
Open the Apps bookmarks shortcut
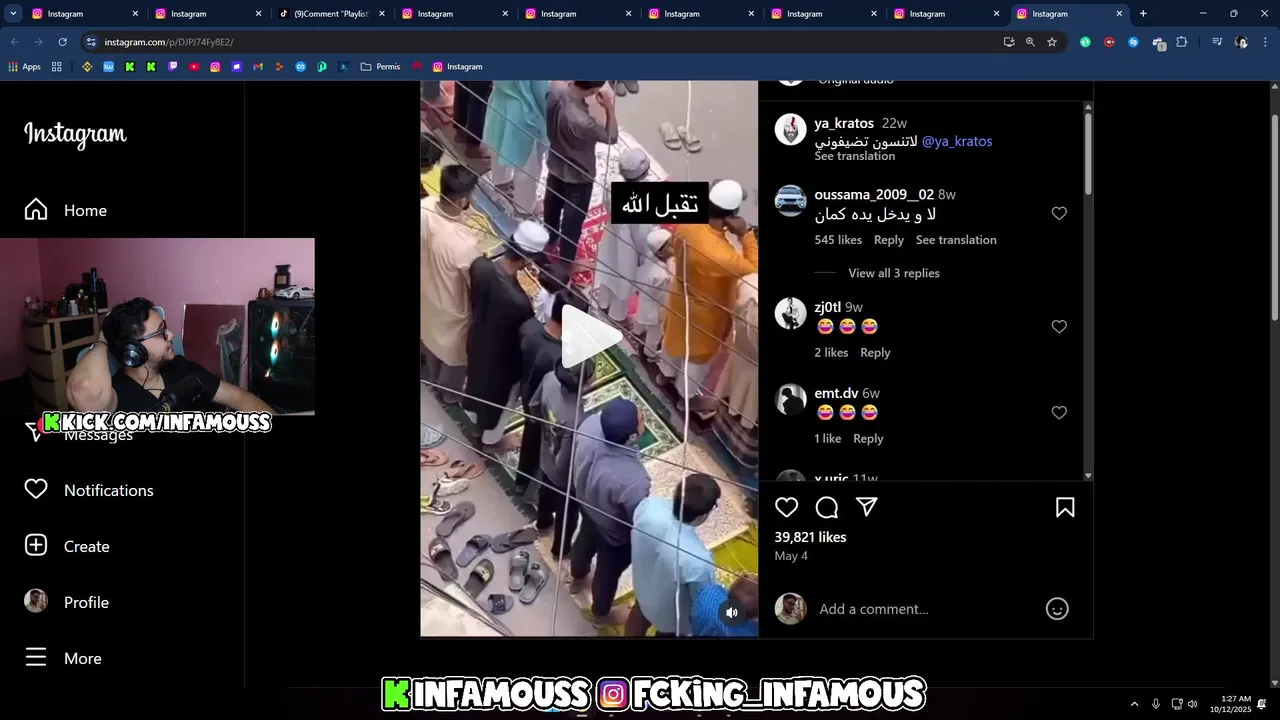tap(25, 67)
